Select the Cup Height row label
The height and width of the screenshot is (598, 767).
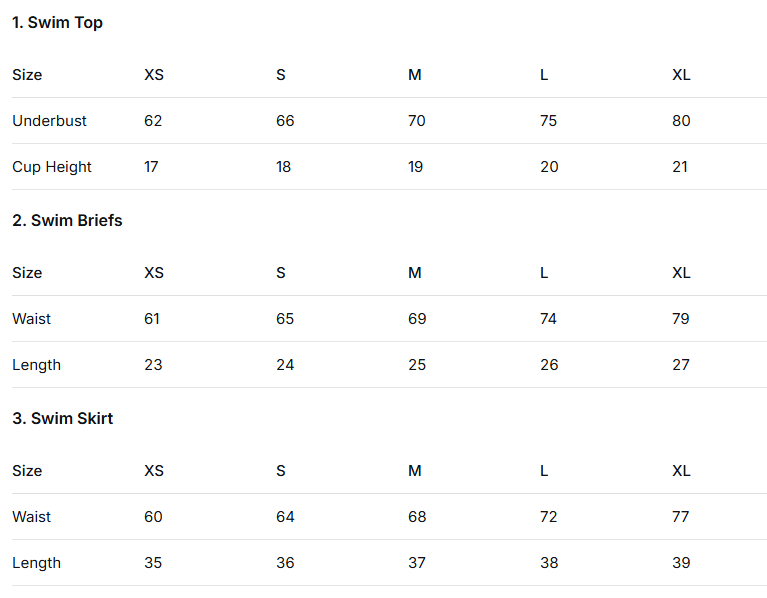point(52,167)
